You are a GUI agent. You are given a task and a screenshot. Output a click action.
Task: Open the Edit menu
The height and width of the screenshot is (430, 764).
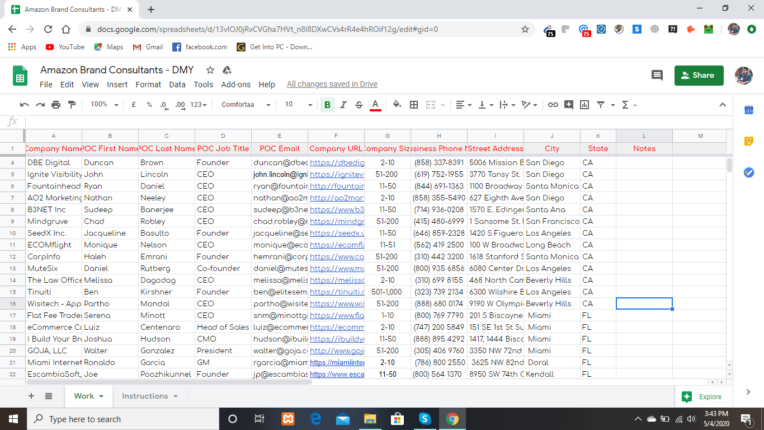67,84
